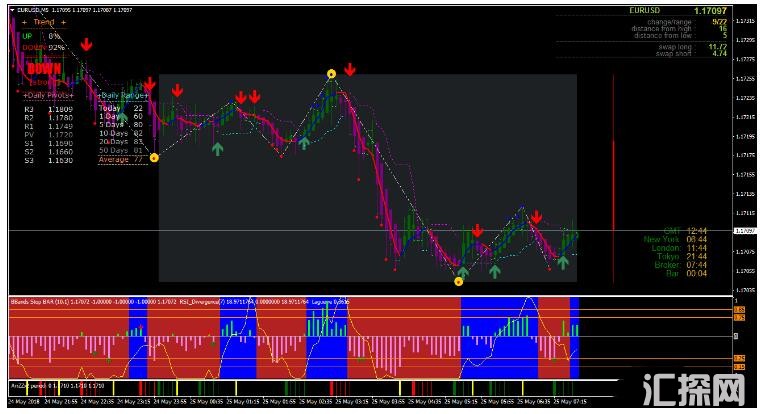The width and height of the screenshot is (765, 414).
Task: Click the green up arrow overlapping 1 Day range row
Action: coord(123,117)
